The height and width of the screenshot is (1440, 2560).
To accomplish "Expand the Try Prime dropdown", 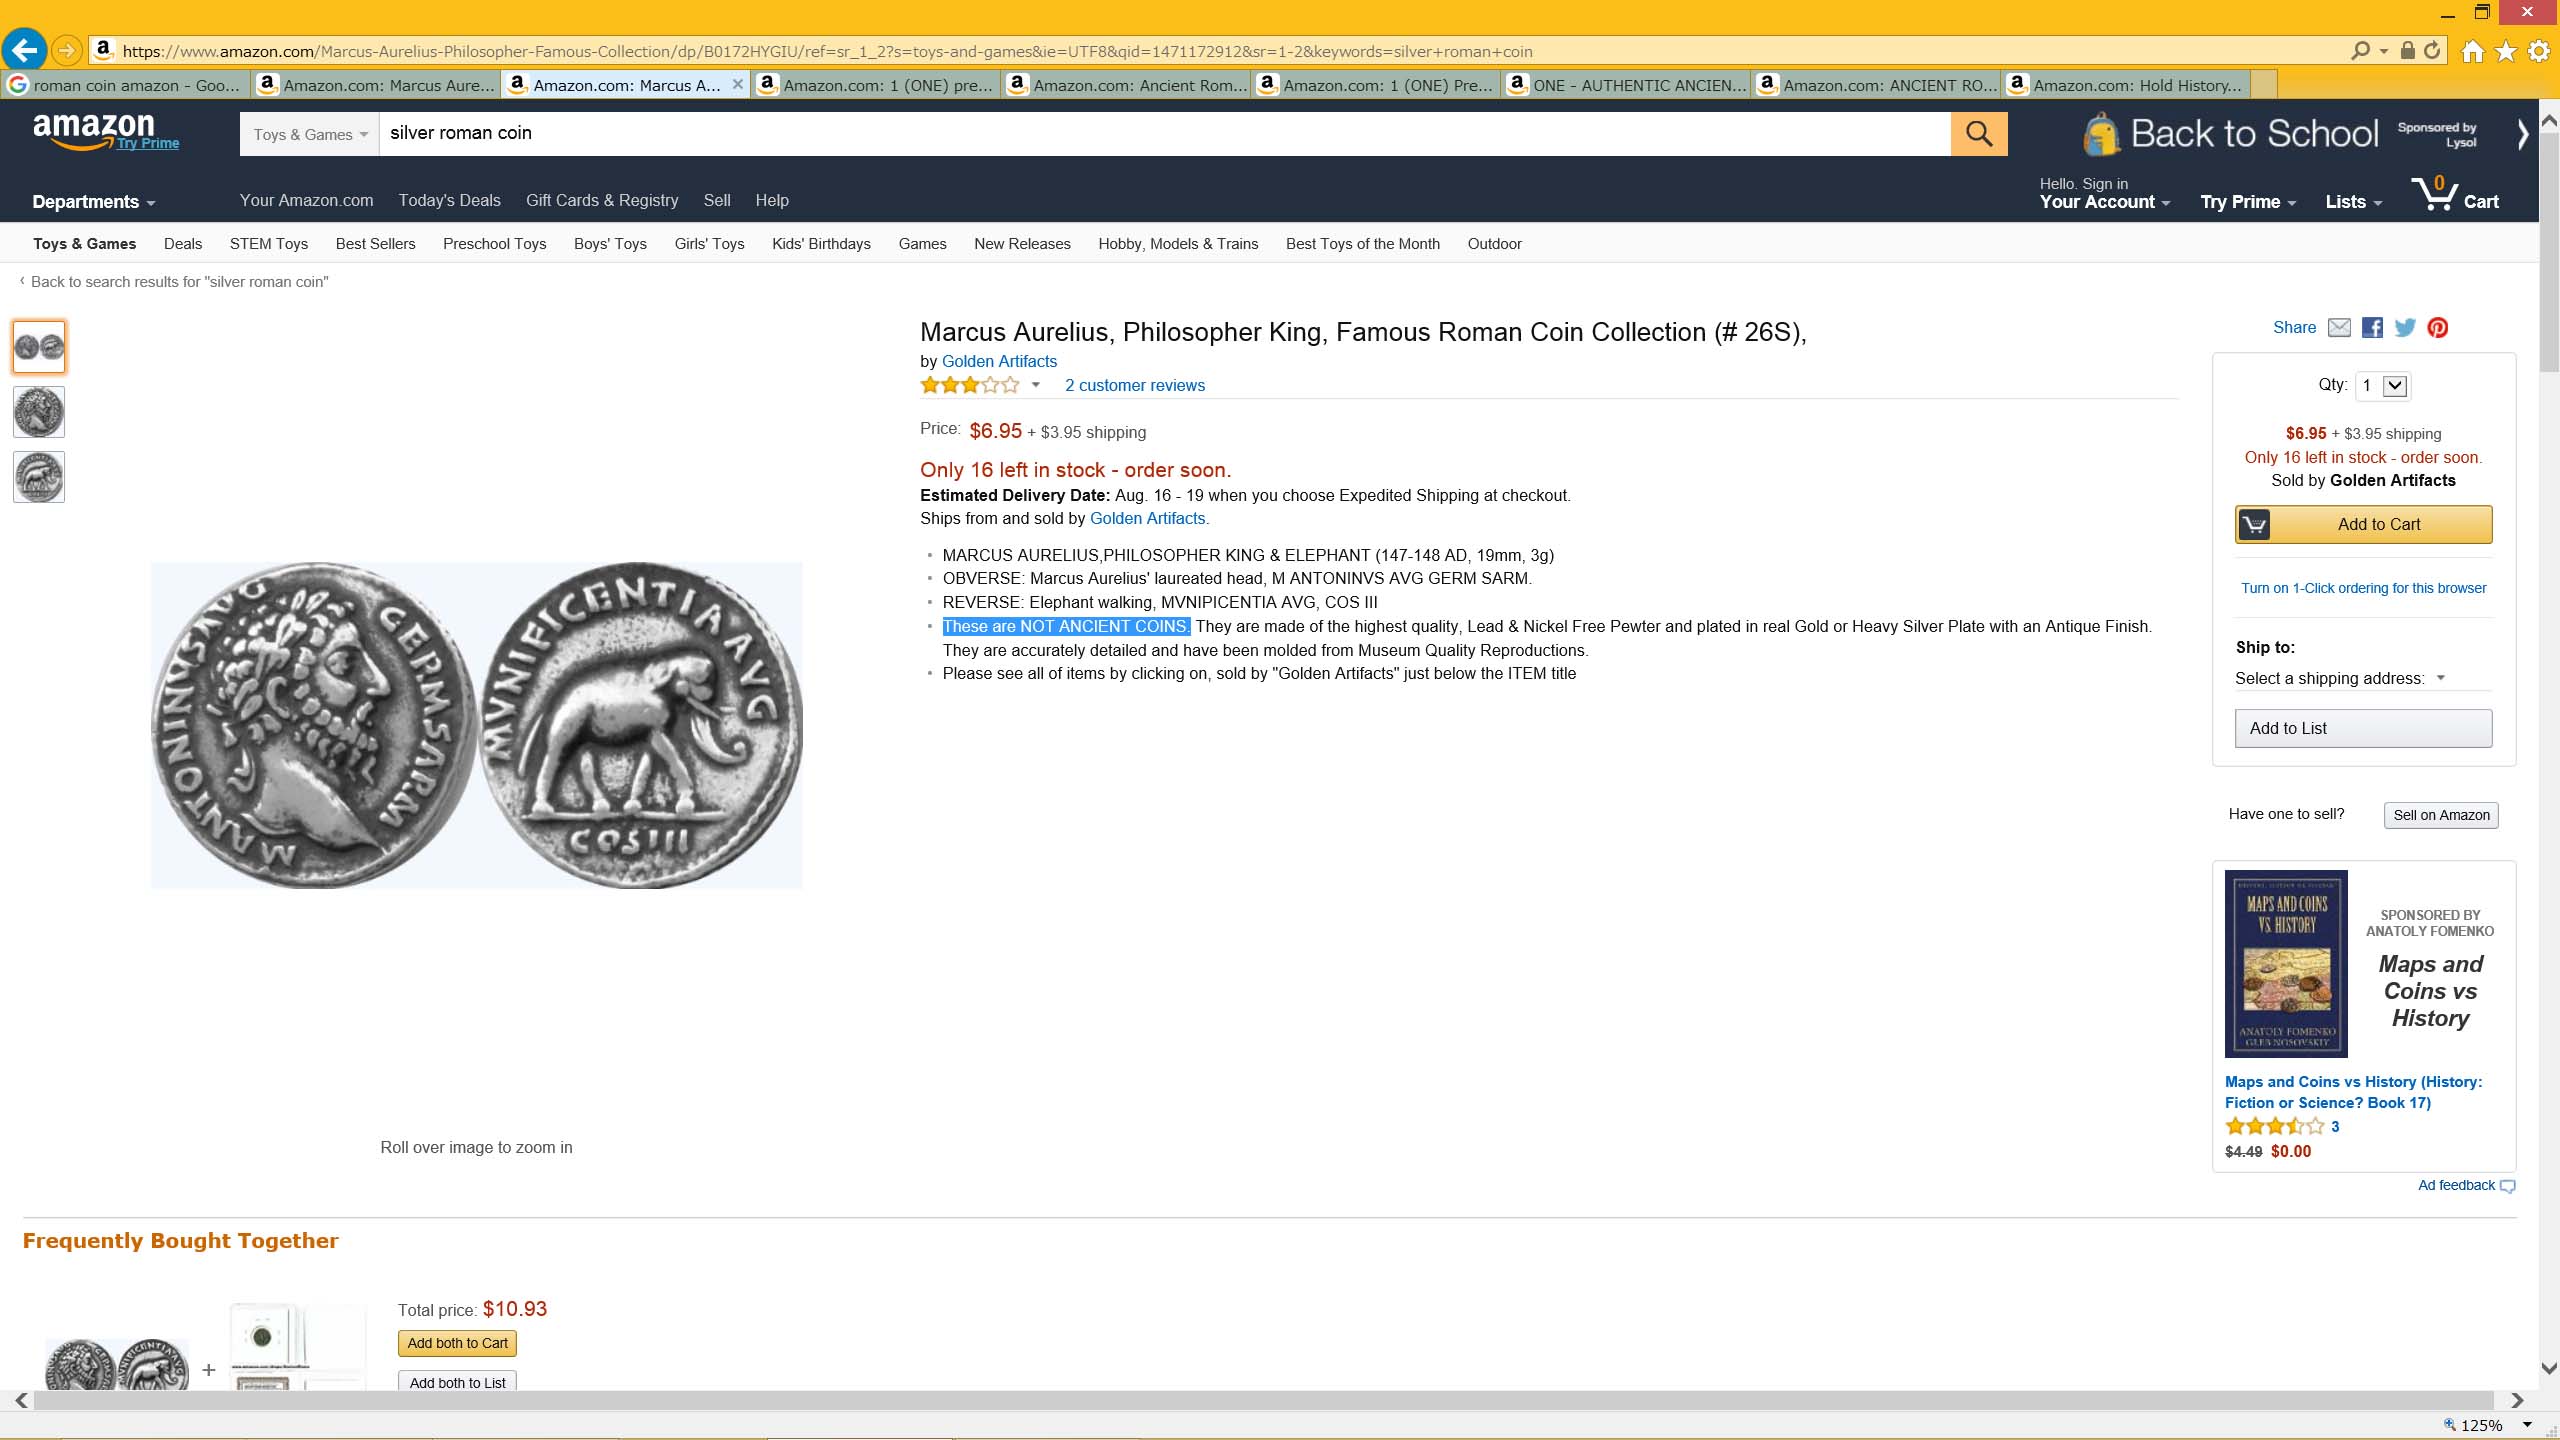I will (x=2247, y=202).
